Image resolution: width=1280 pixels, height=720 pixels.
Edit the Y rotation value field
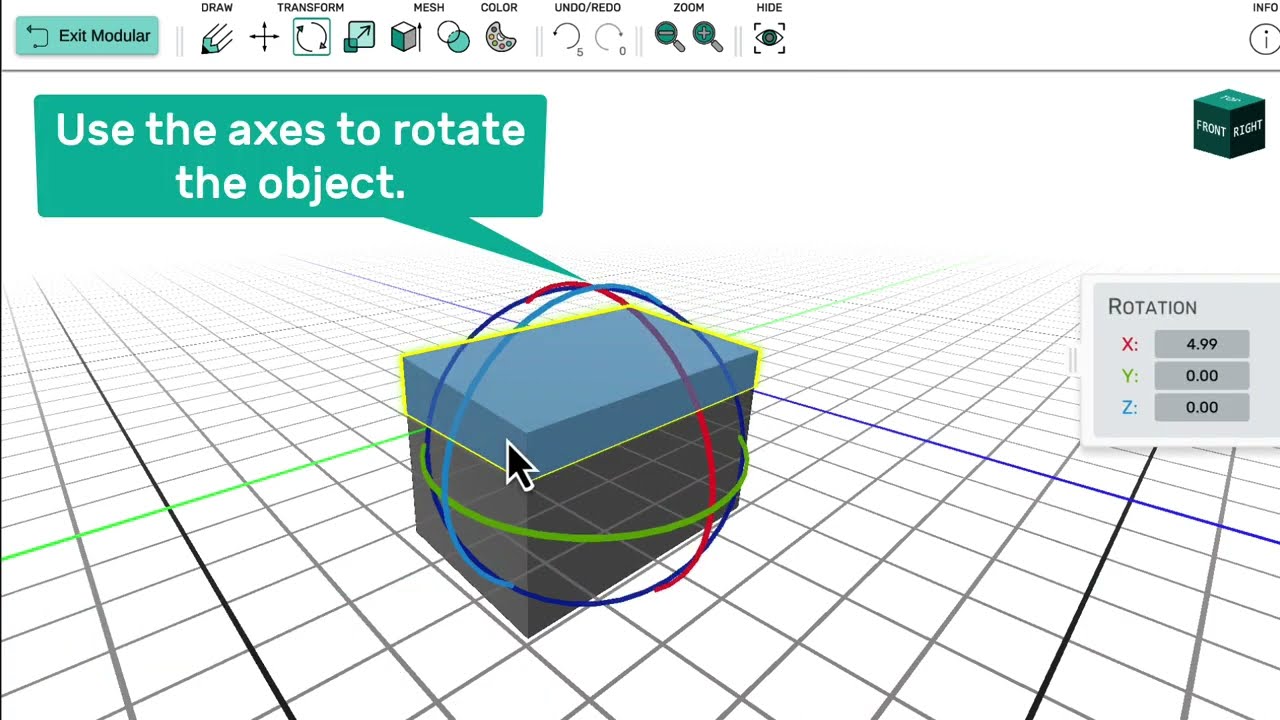(1201, 376)
